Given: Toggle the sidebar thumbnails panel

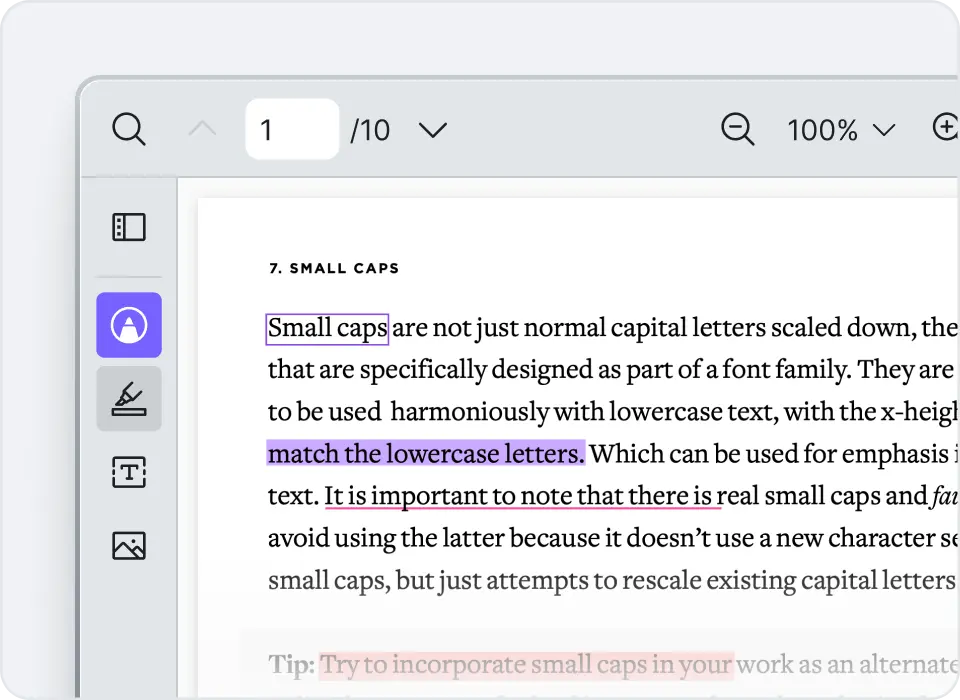Looking at the screenshot, I should (129, 227).
